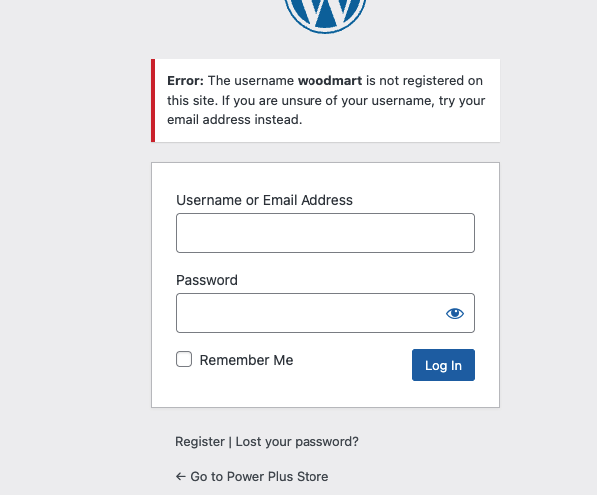597x495 pixels.
Task: Show password using the eye icon
Action: pyautogui.click(x=455, y=313)
